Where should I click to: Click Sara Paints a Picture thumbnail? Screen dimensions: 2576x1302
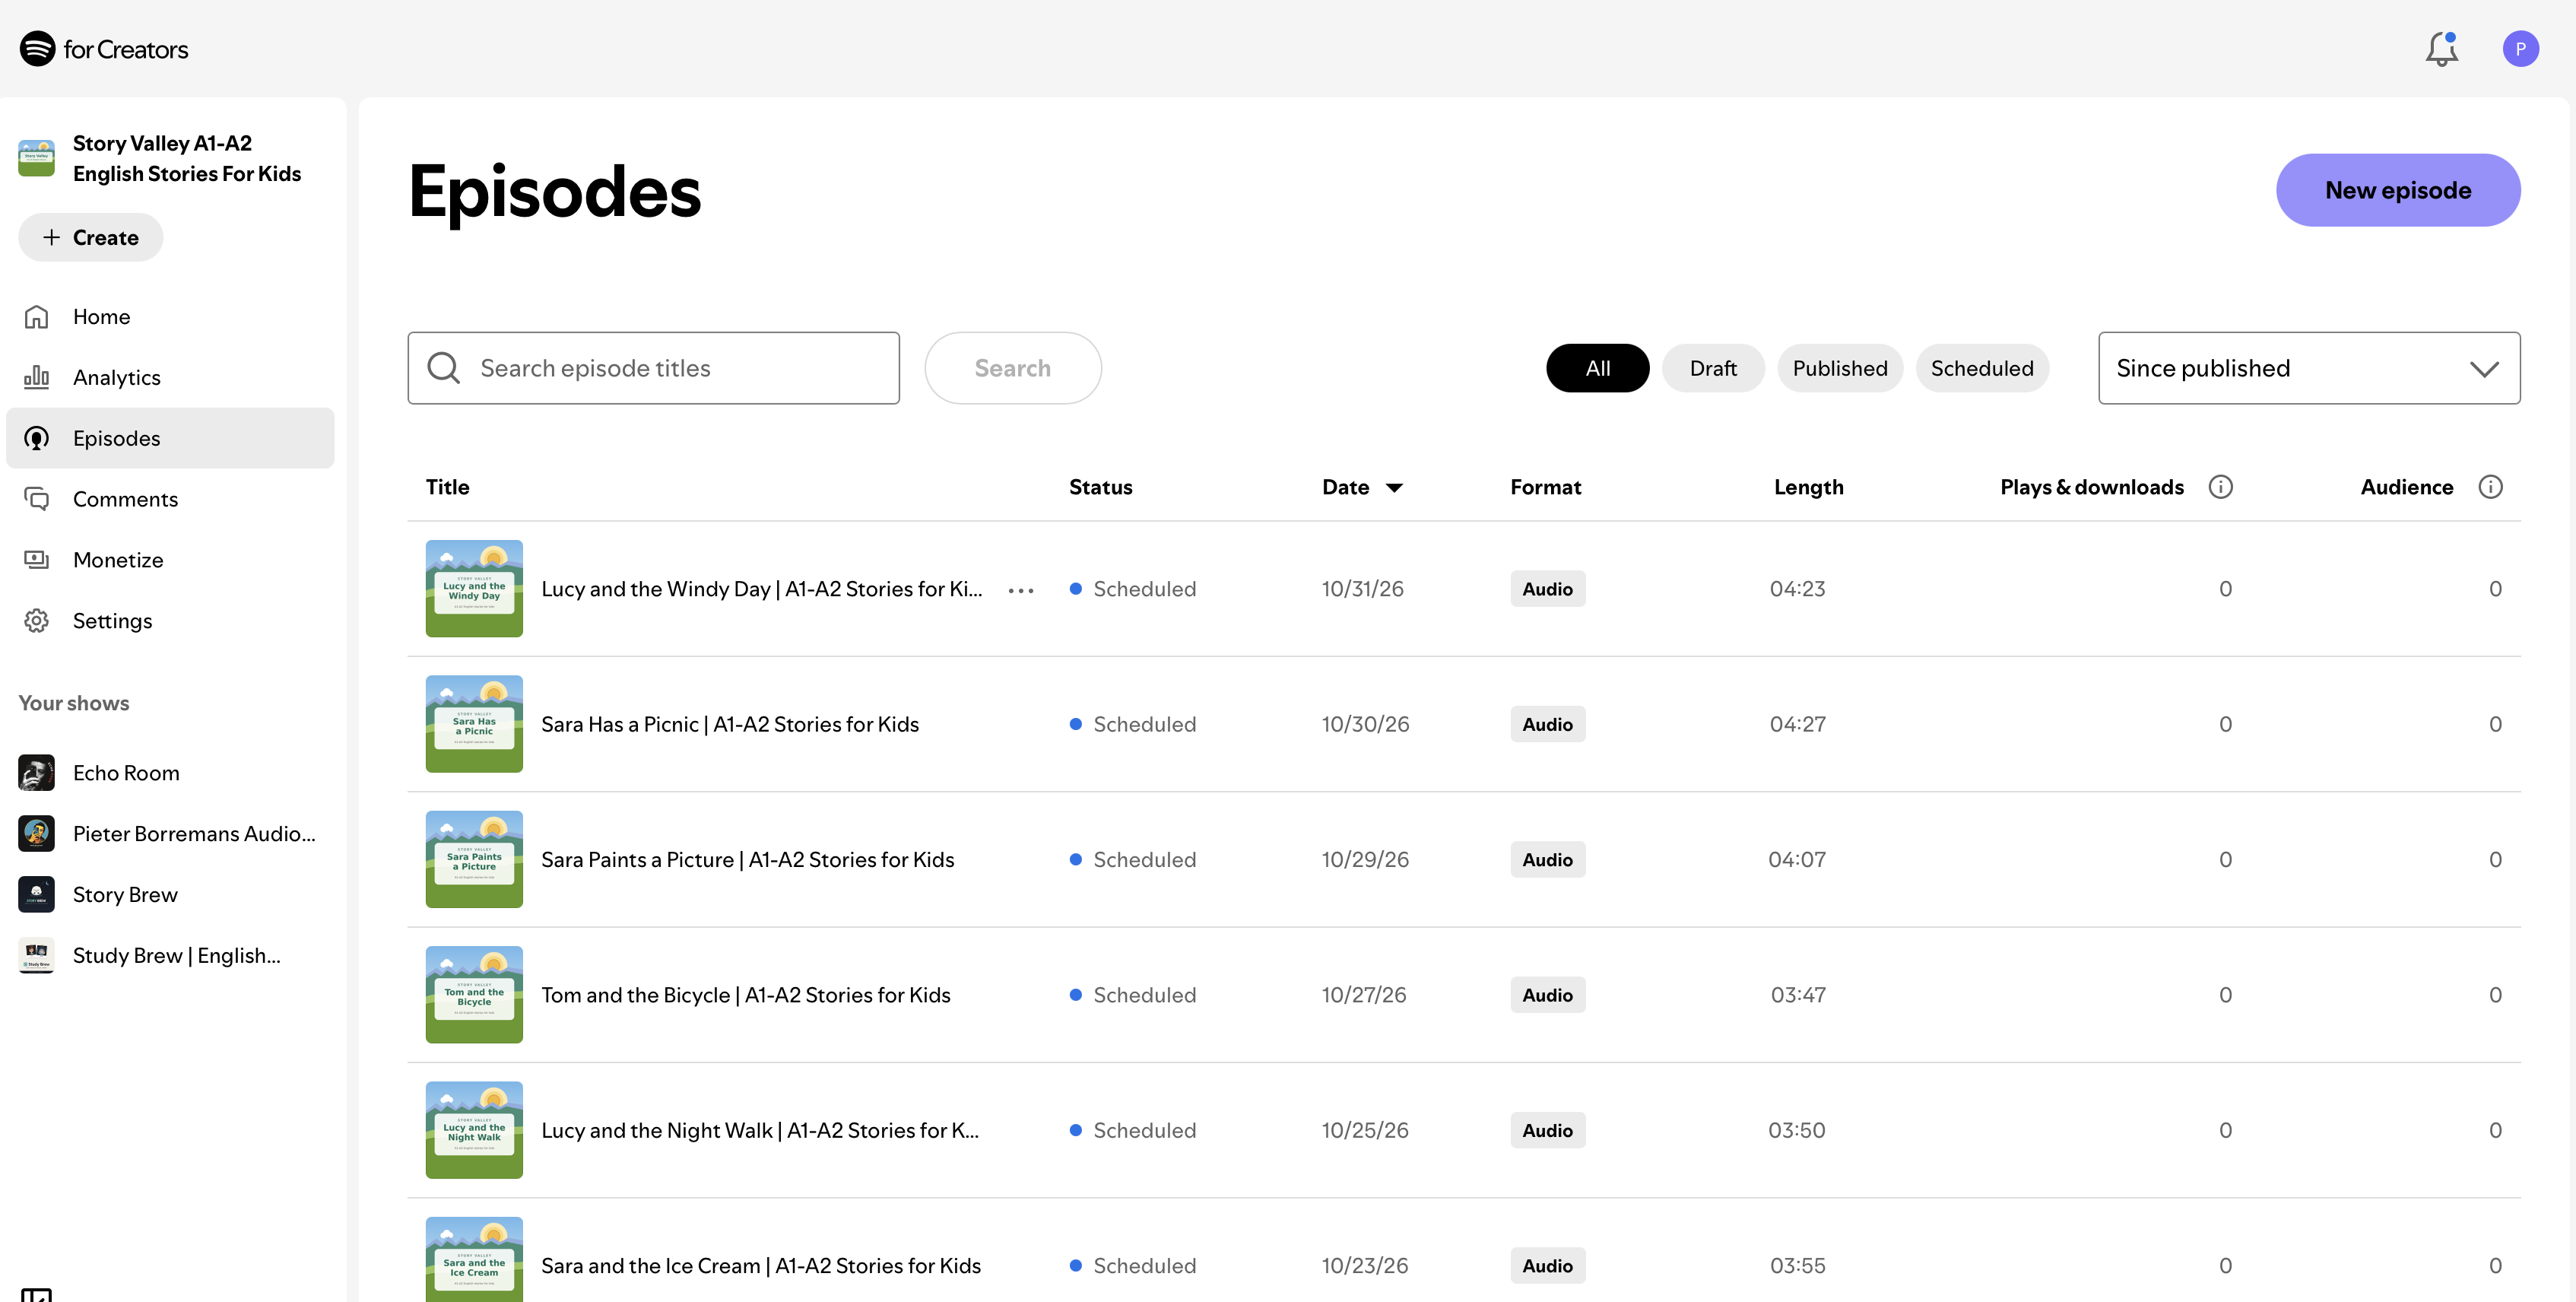(474, 859)
